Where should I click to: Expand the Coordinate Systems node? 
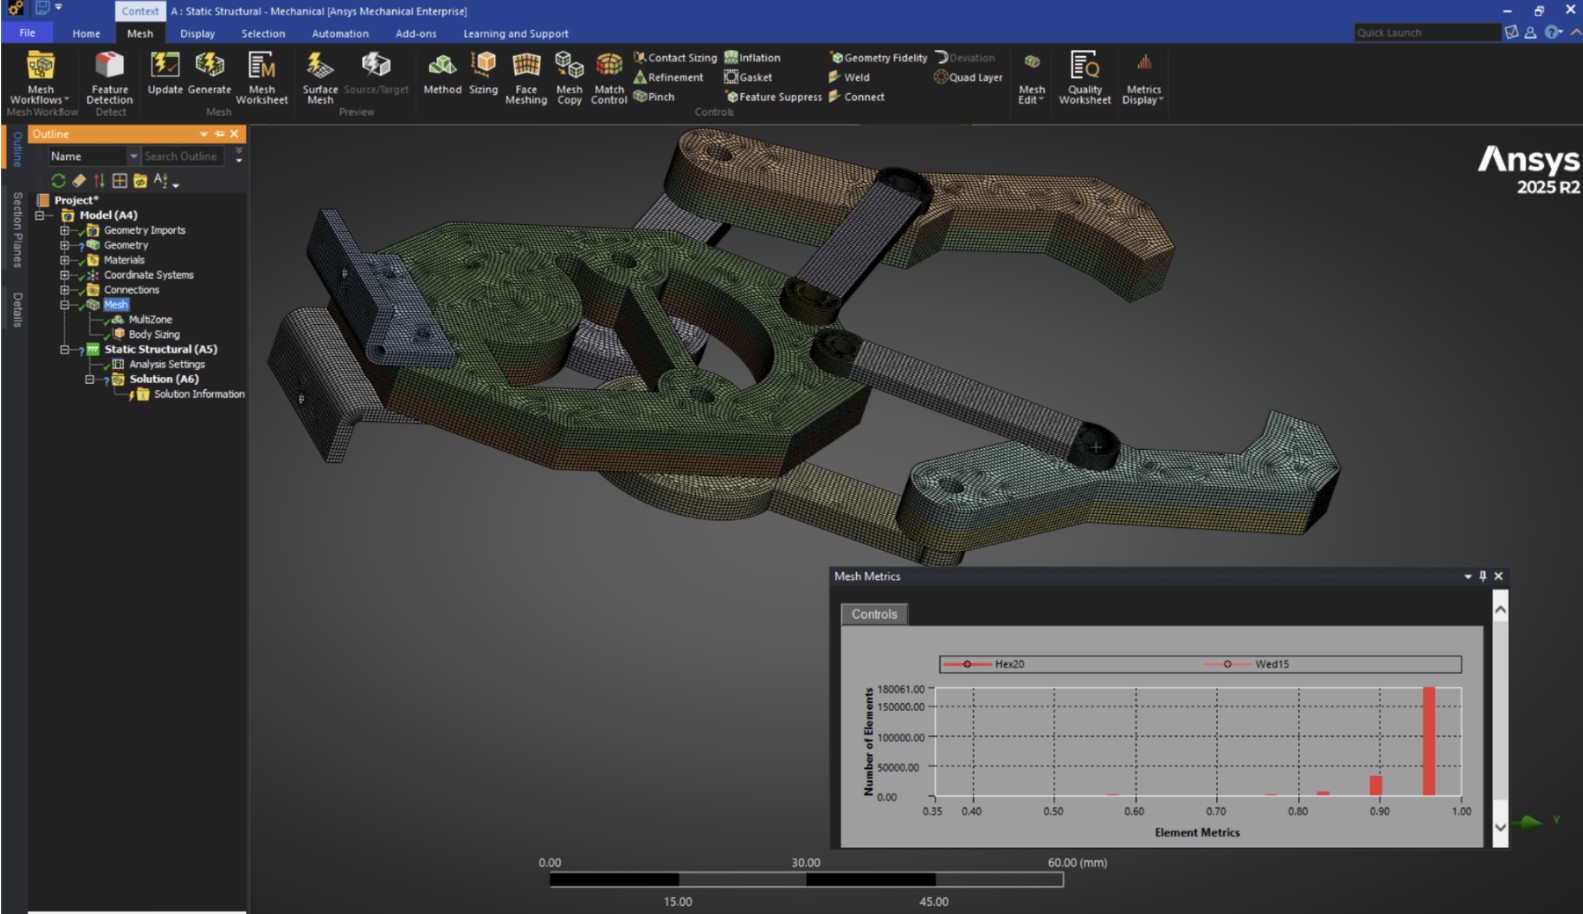pos(64,275)
